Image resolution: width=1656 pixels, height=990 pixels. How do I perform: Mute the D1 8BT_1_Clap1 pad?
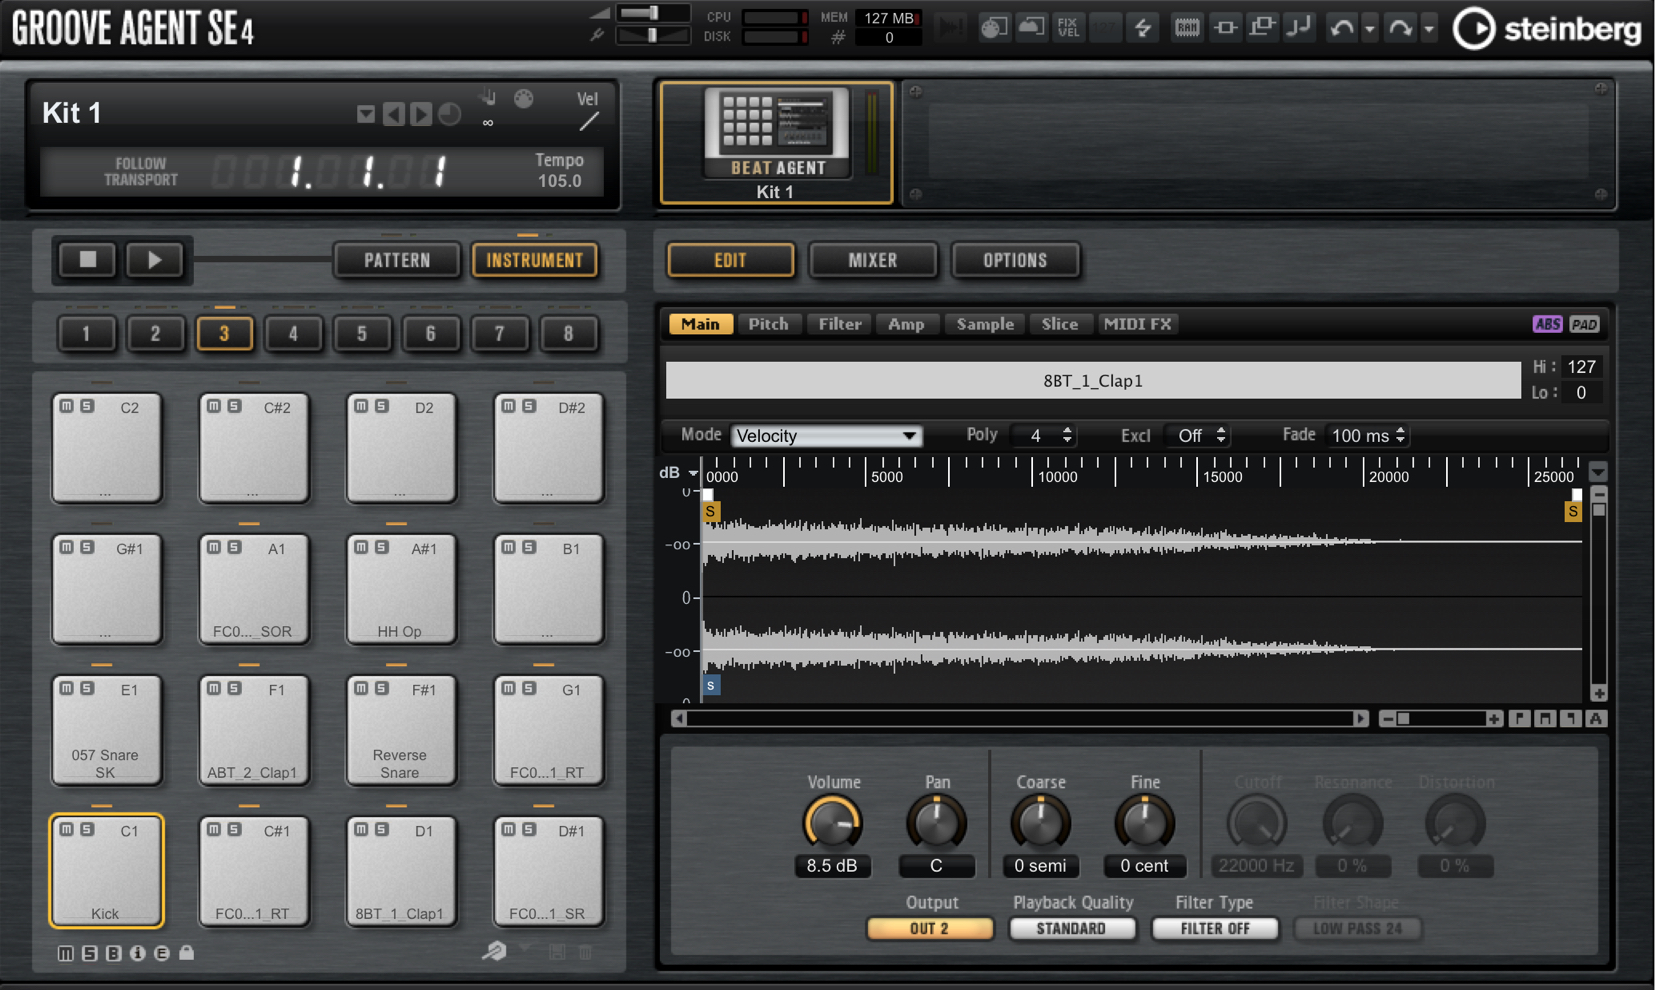361,830
